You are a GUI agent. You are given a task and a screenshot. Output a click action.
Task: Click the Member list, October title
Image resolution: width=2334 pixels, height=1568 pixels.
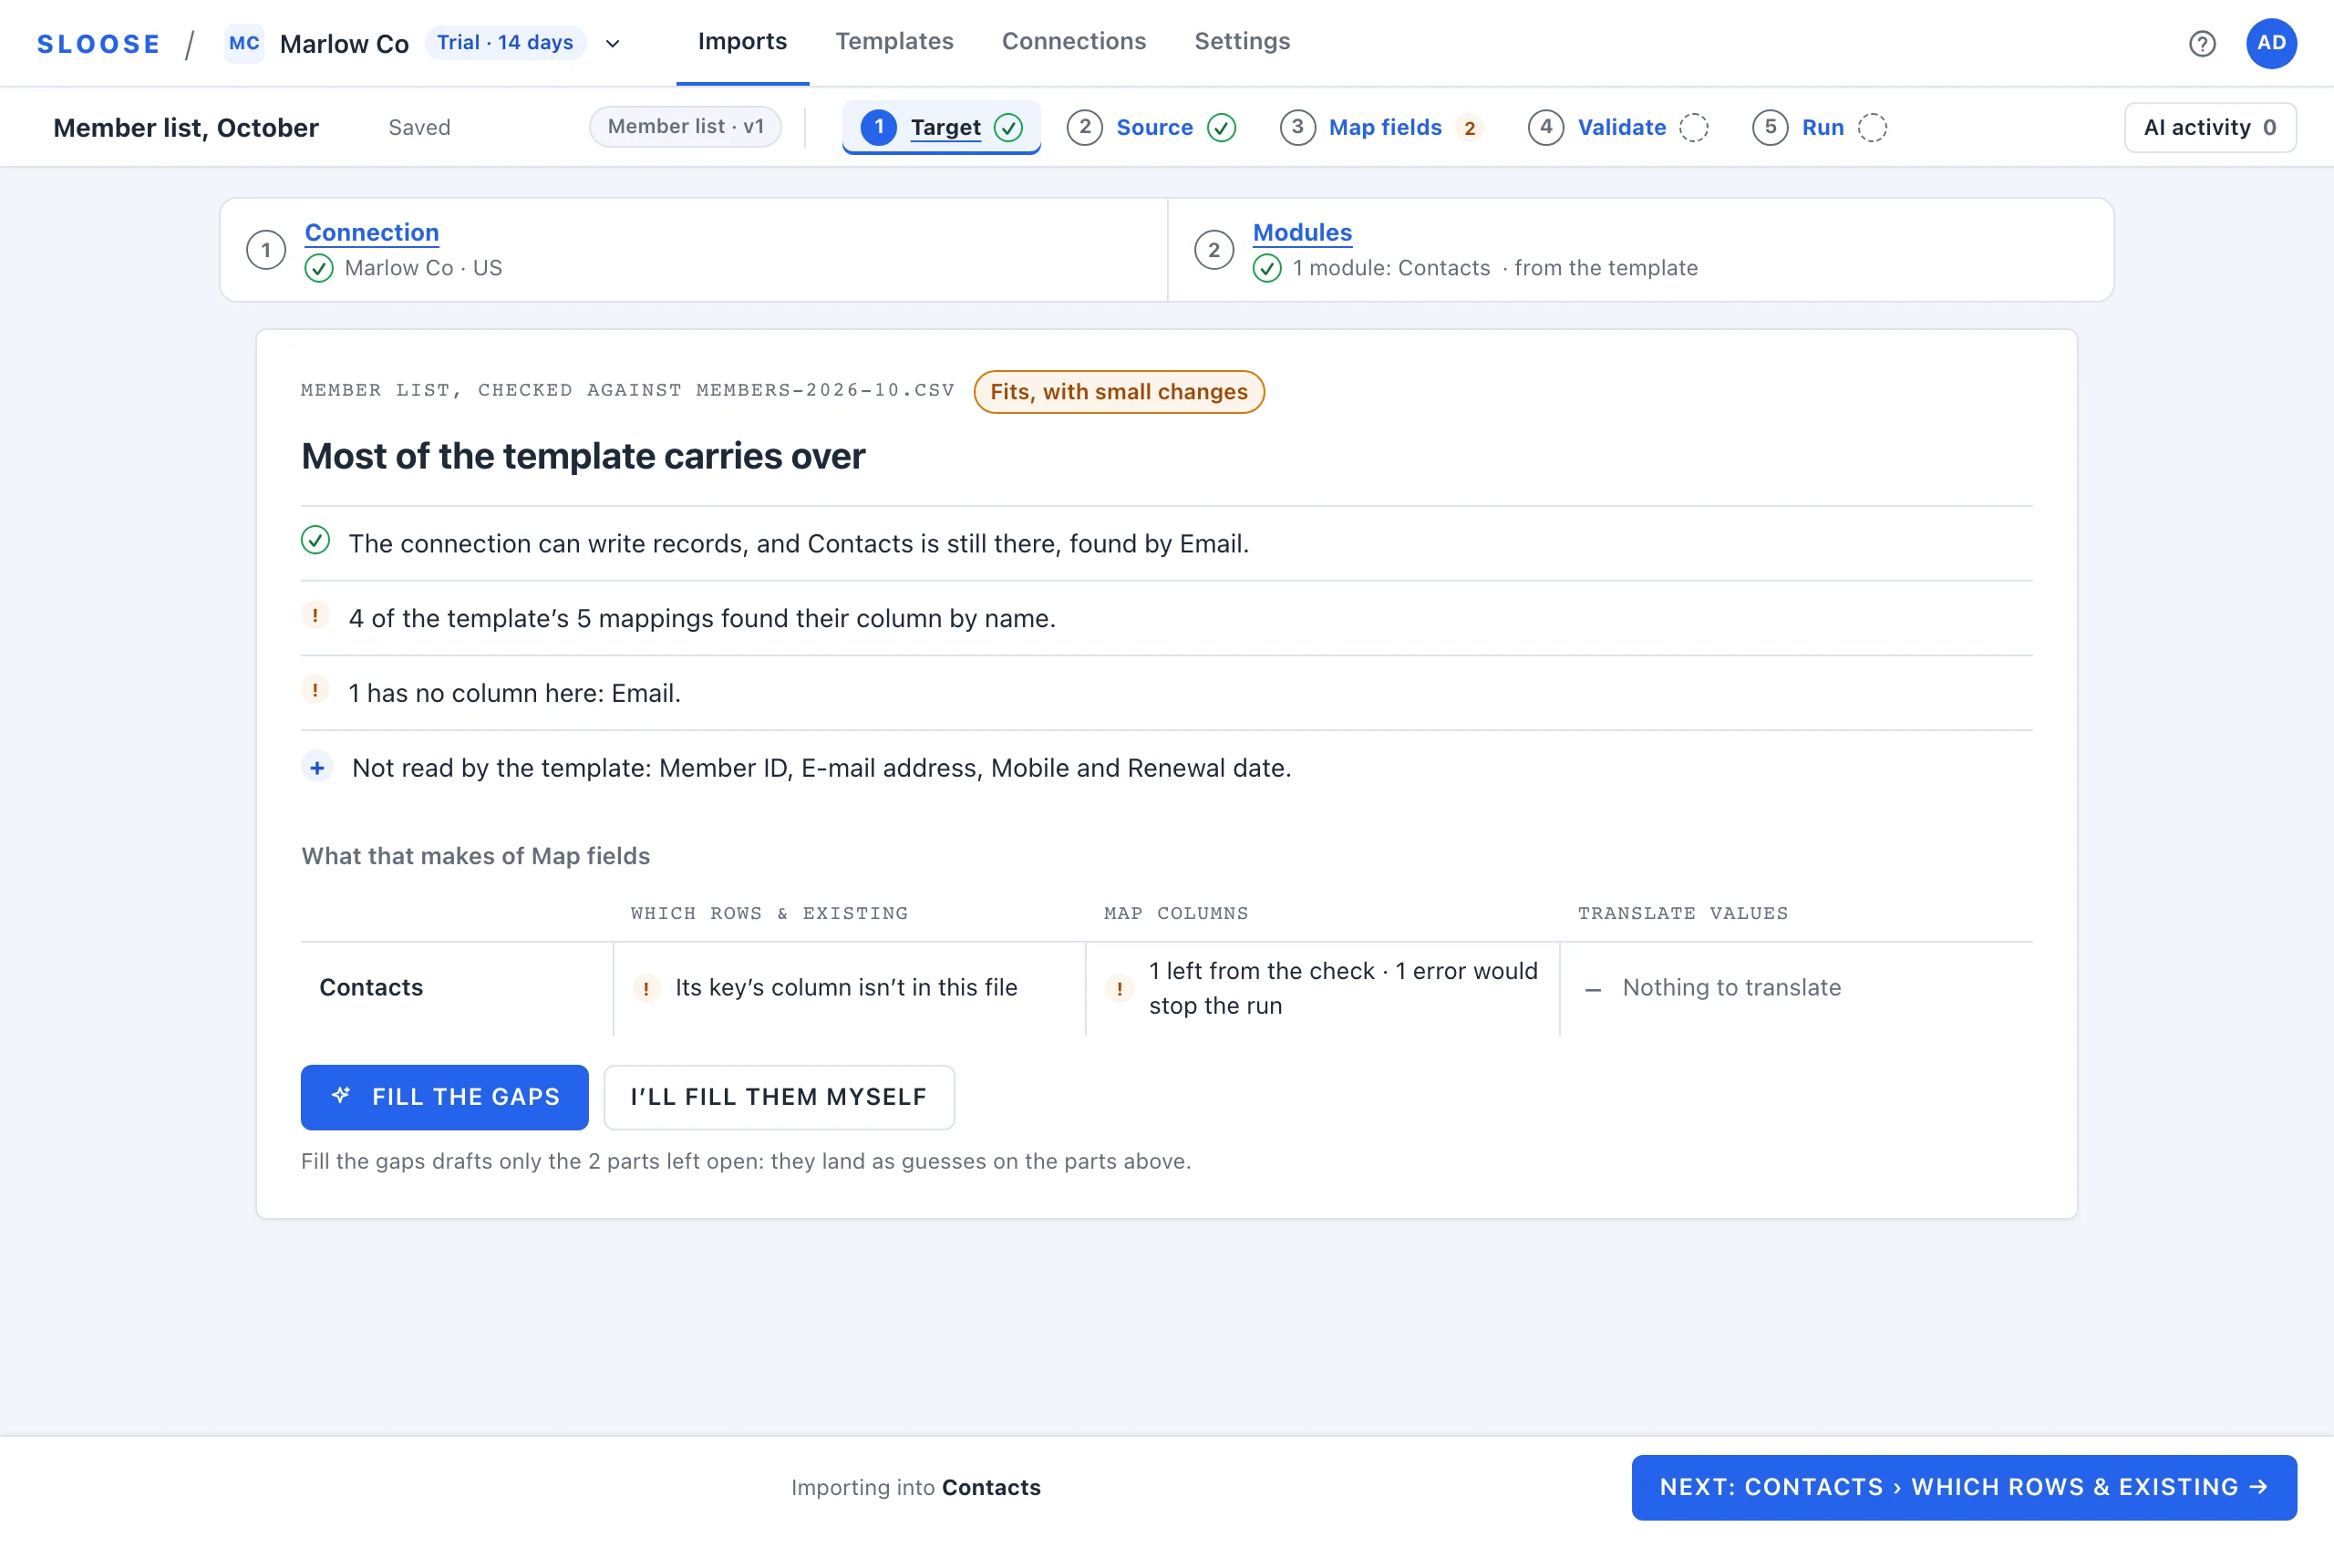[x=186, y=128]
